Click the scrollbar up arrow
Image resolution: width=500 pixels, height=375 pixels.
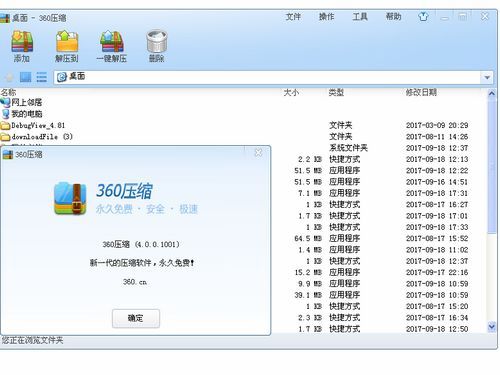coord(492,94)
